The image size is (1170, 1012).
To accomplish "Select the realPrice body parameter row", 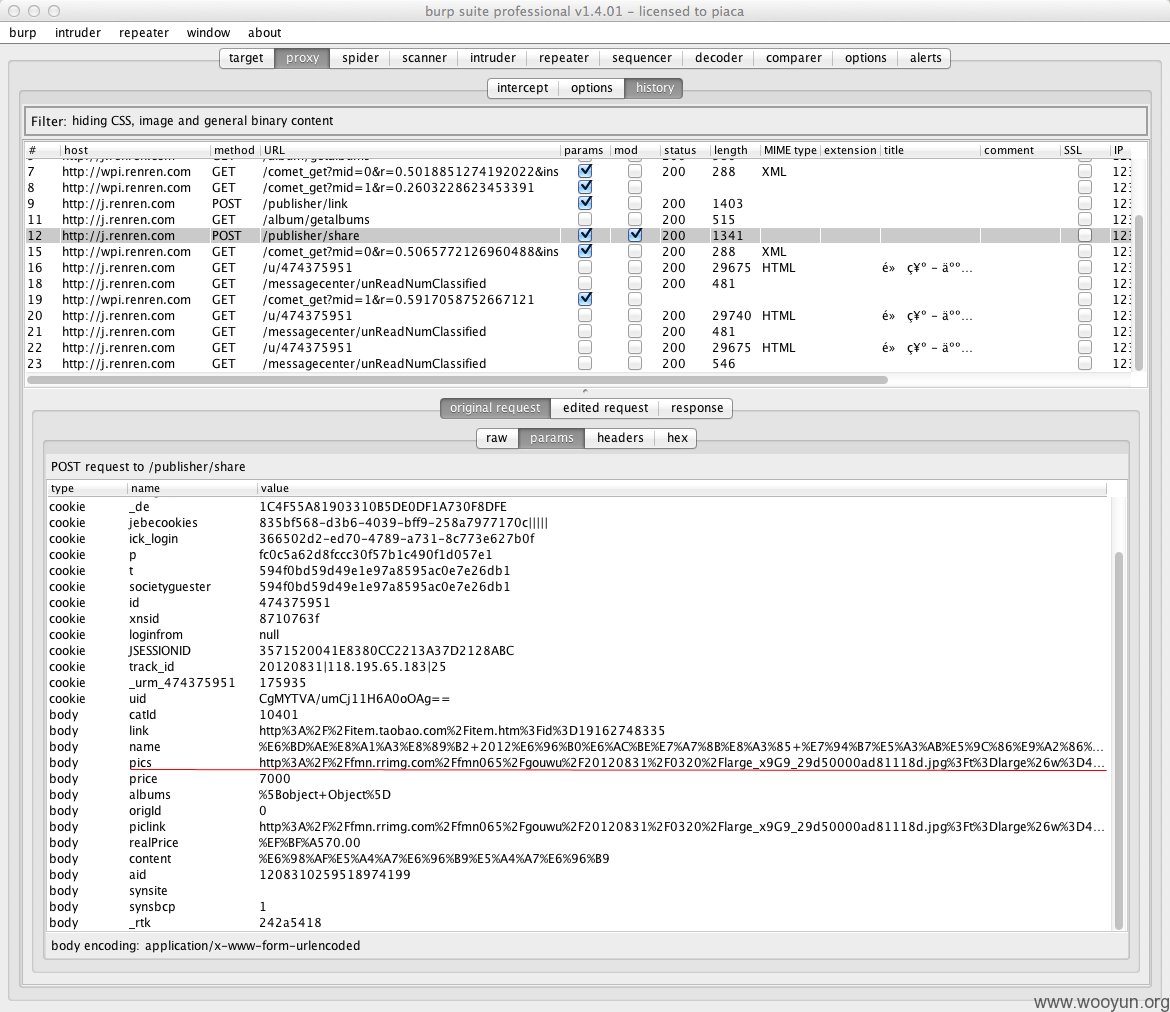I will (577, 843).
